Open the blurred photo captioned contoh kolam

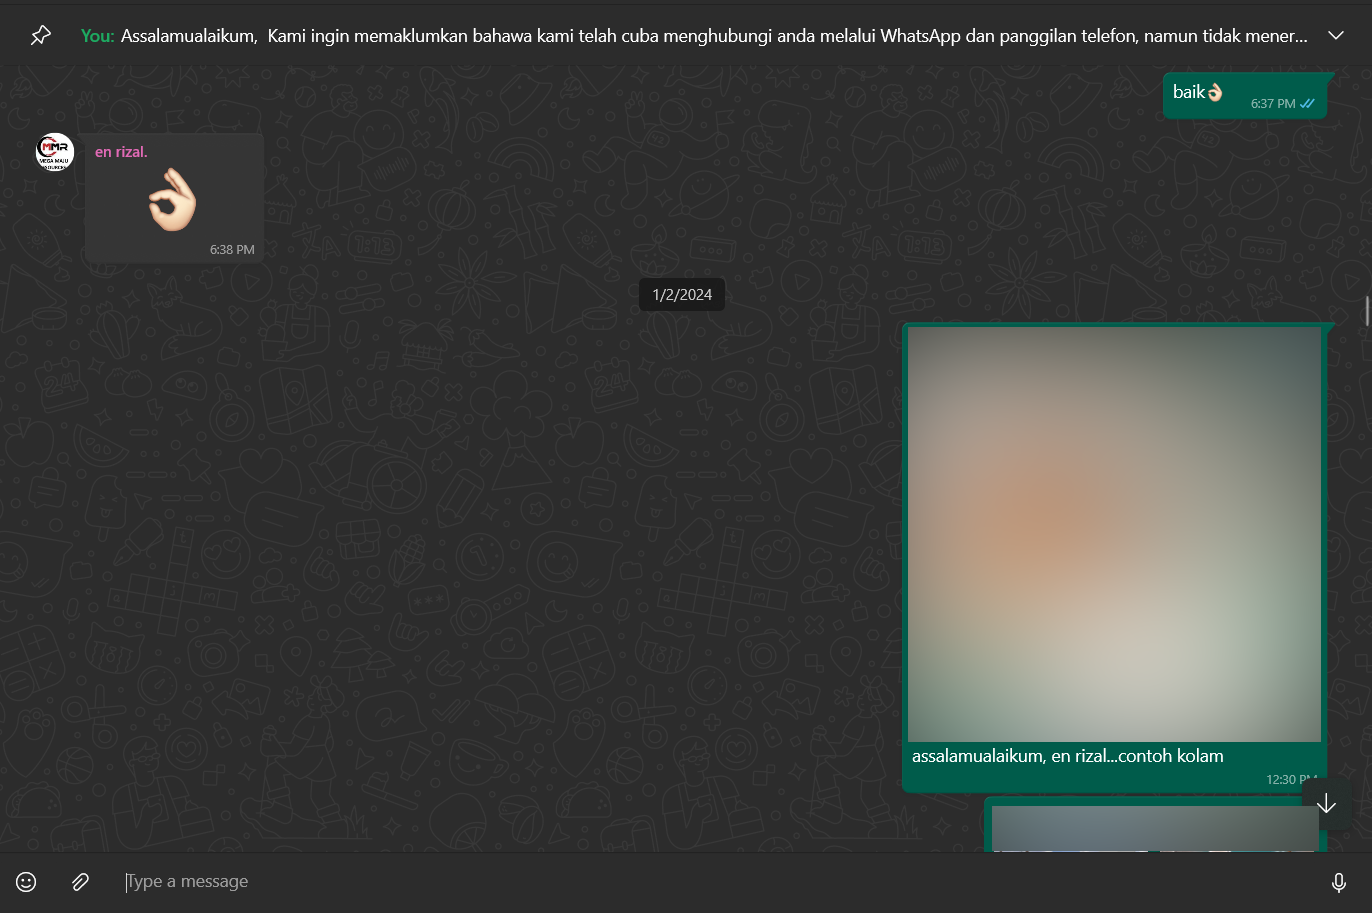coord(1114,535)
